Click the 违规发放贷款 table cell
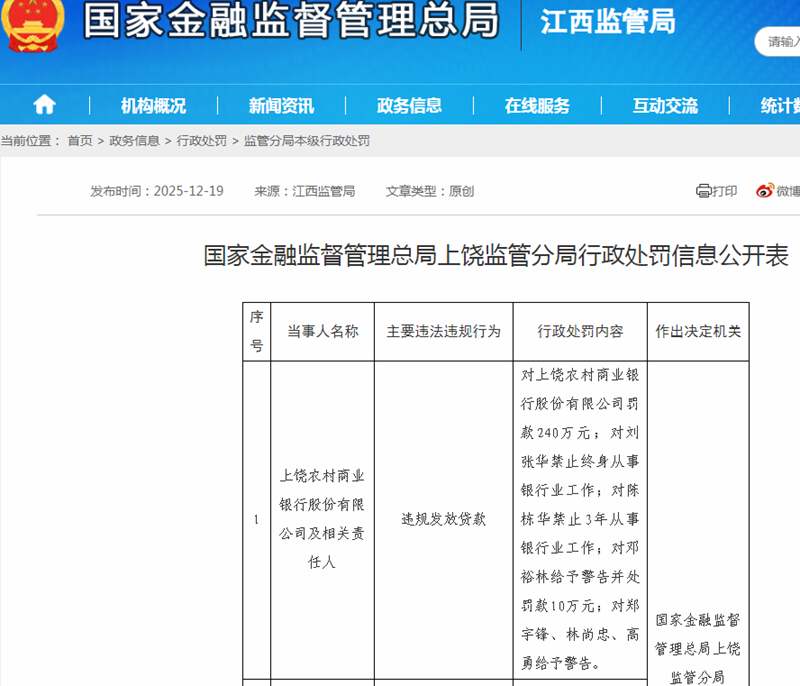The height and width of the screenshot is (686, 800). [x=443, y=520]
